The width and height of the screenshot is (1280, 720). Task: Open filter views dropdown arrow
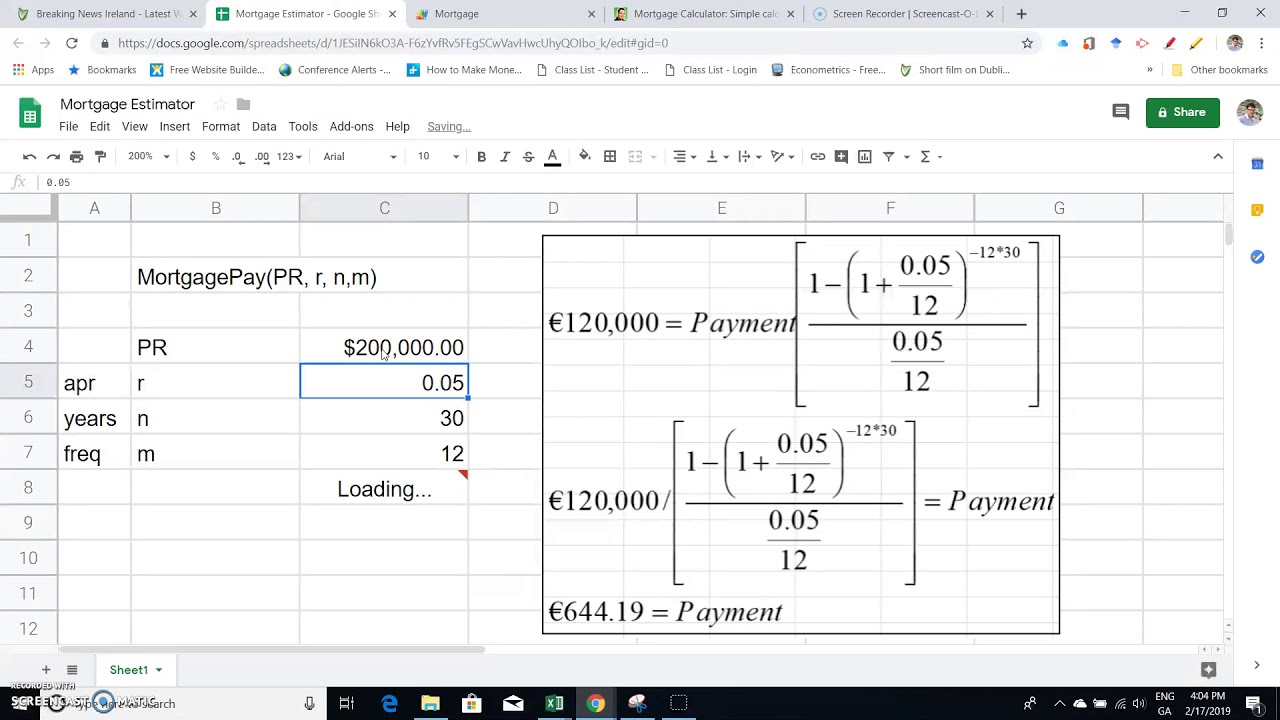(907, 157)
